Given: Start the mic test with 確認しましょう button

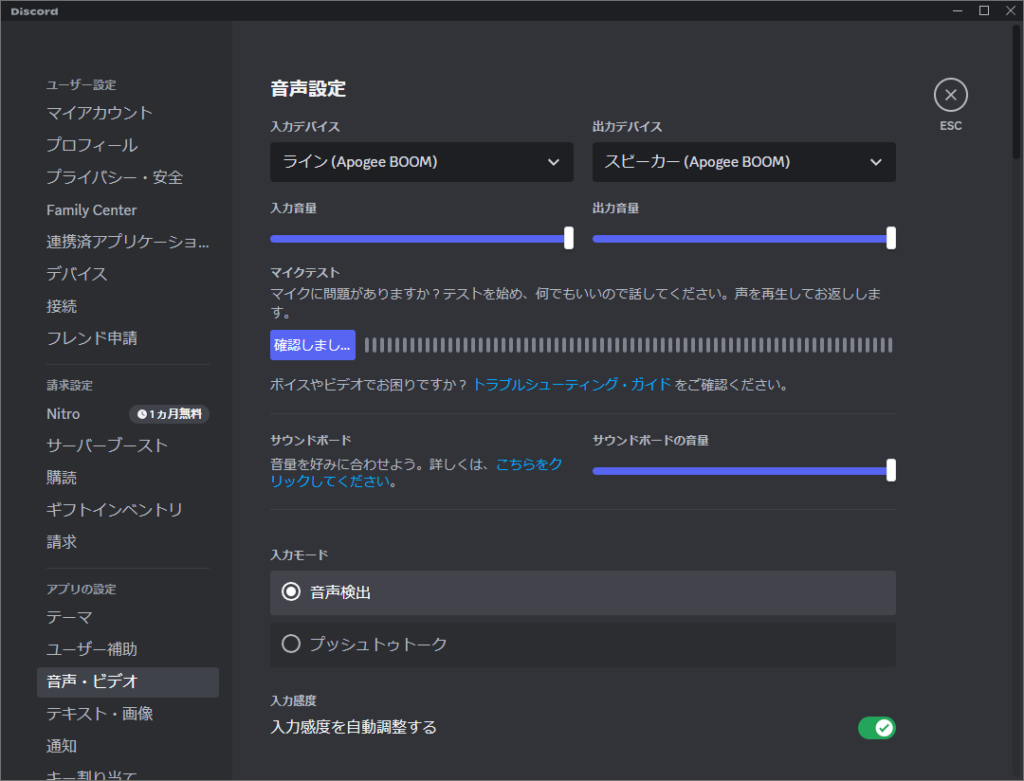Looking at the screenshot, I should (x=313, y=345).
